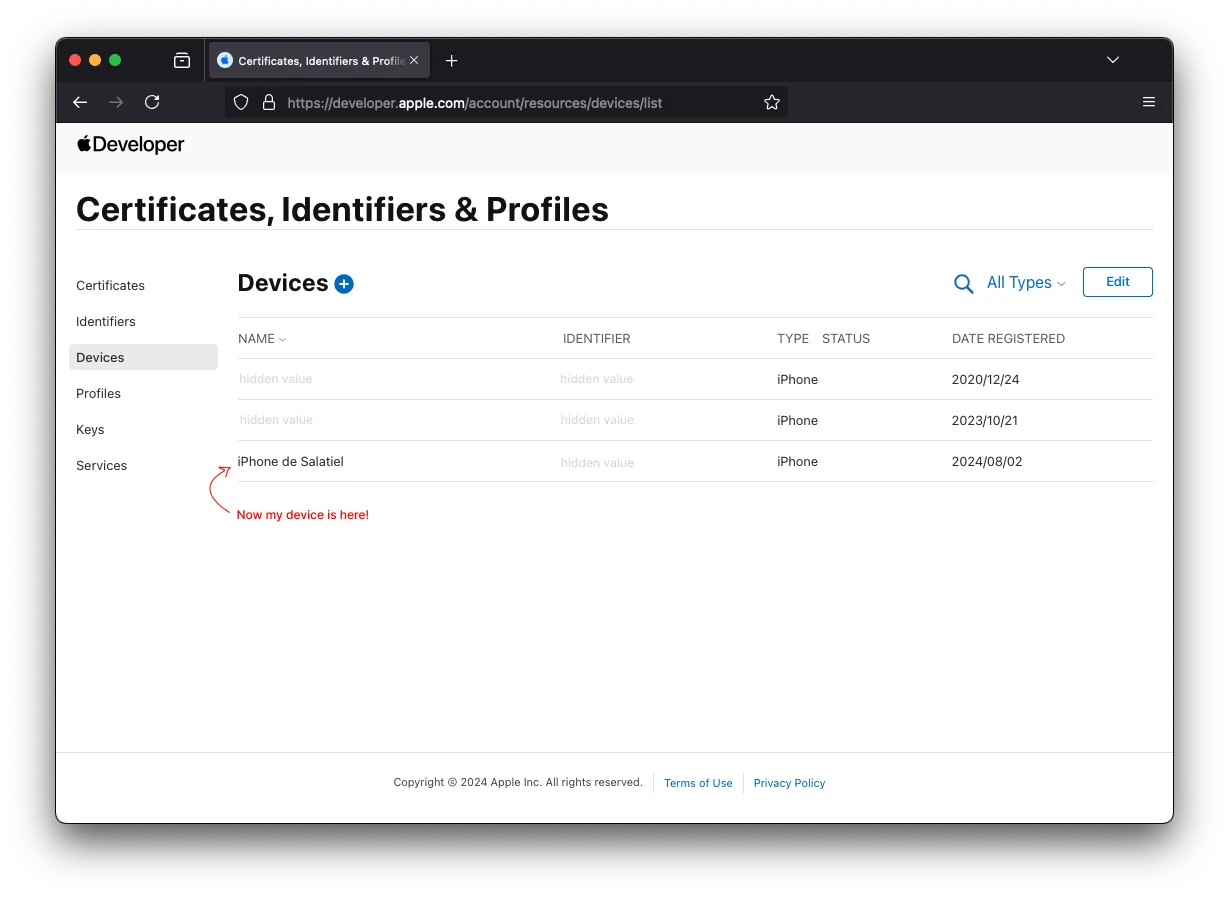Click the browser forward arrow
Viewport: 1229px width, 897px height.
coord(116,102)
